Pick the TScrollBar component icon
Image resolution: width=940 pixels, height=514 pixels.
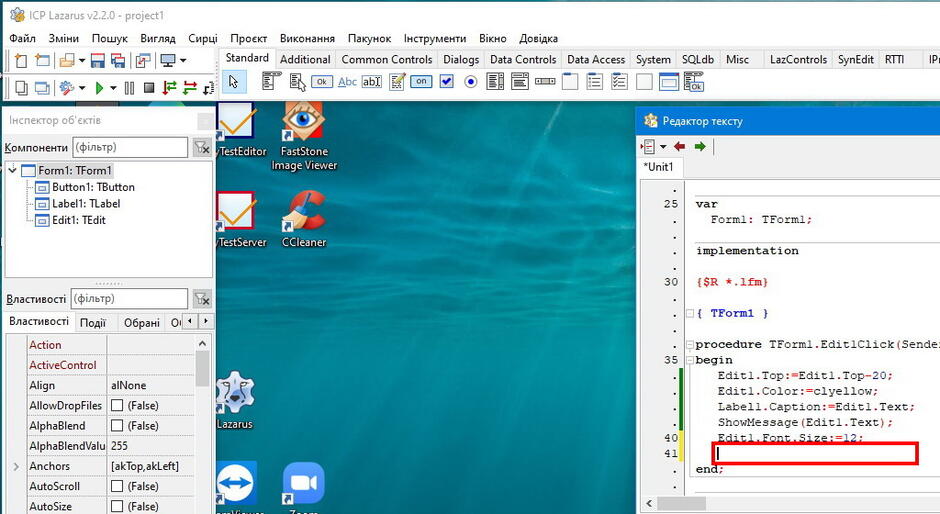click(545, 81)
